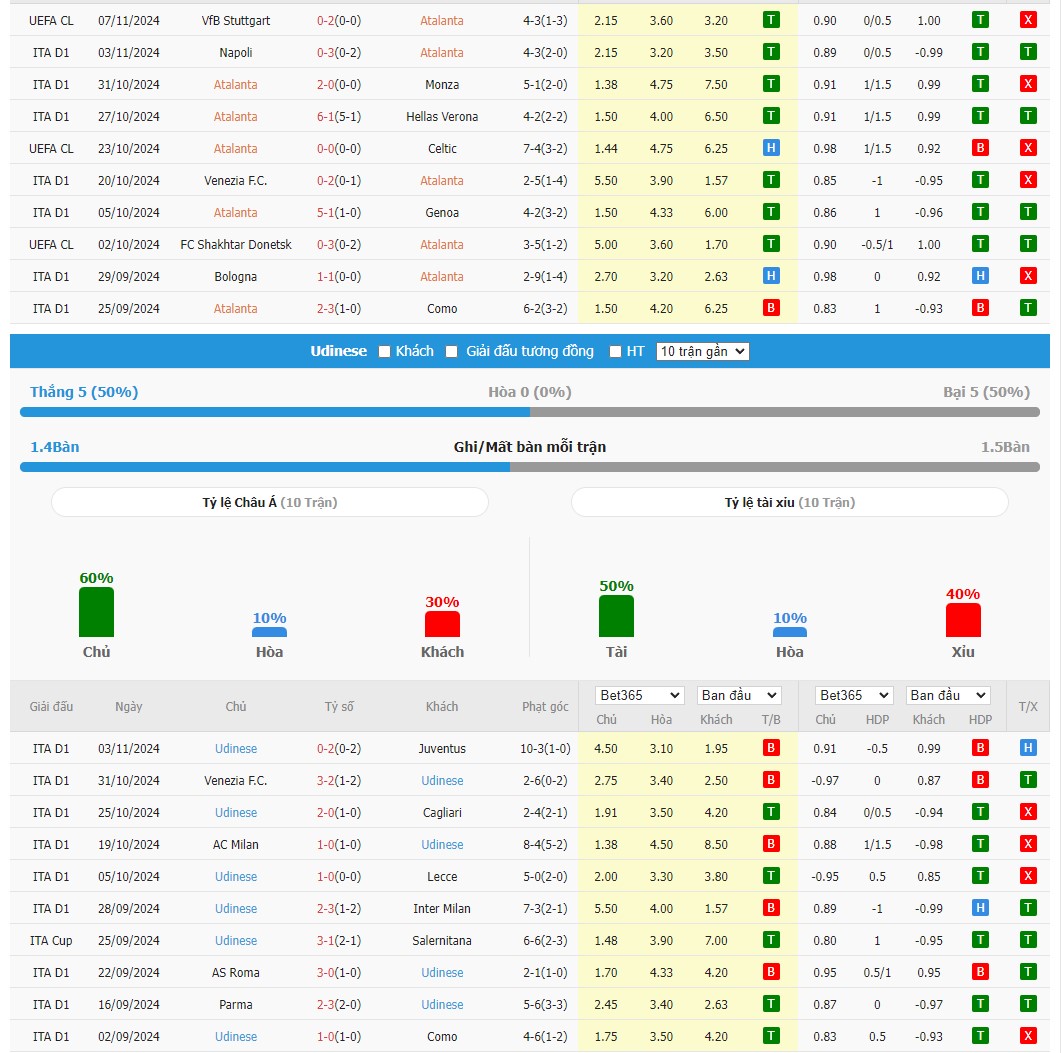Viewport: 1061px width, 1053px height.
Task: Click blue H over/under badge in Udinese vs Juventus row
Action: 1028,748
